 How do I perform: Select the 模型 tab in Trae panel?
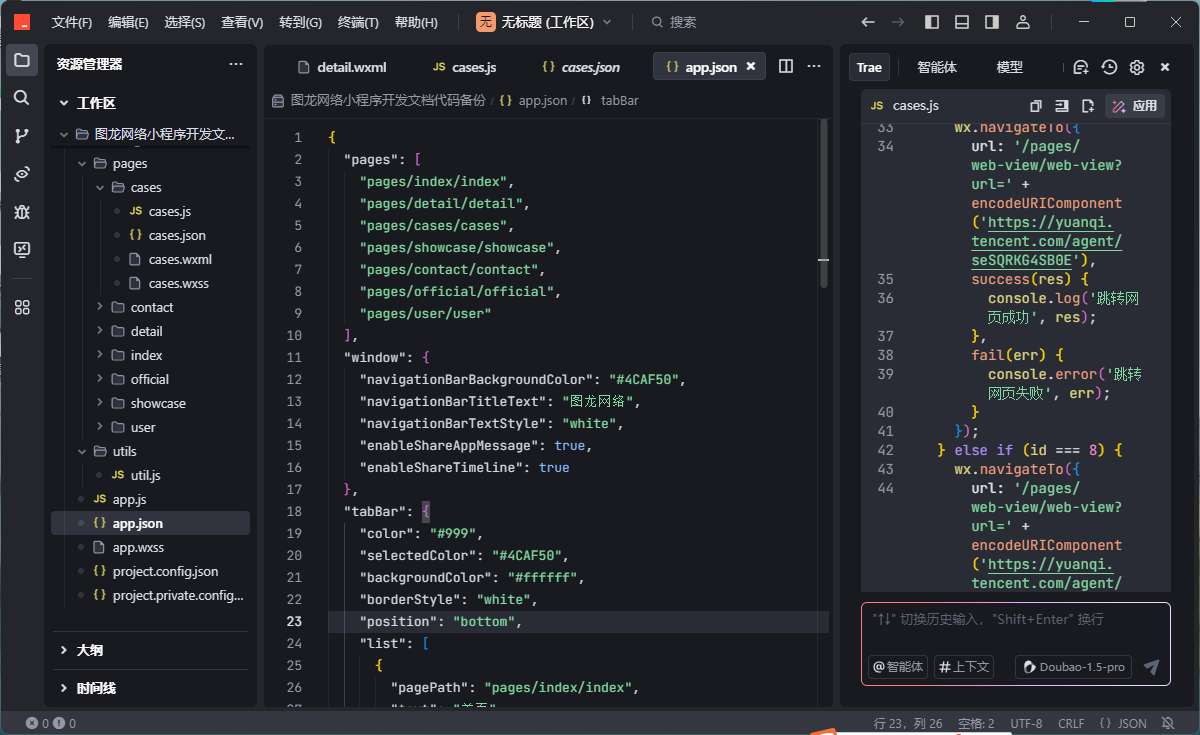(1010, 67)
